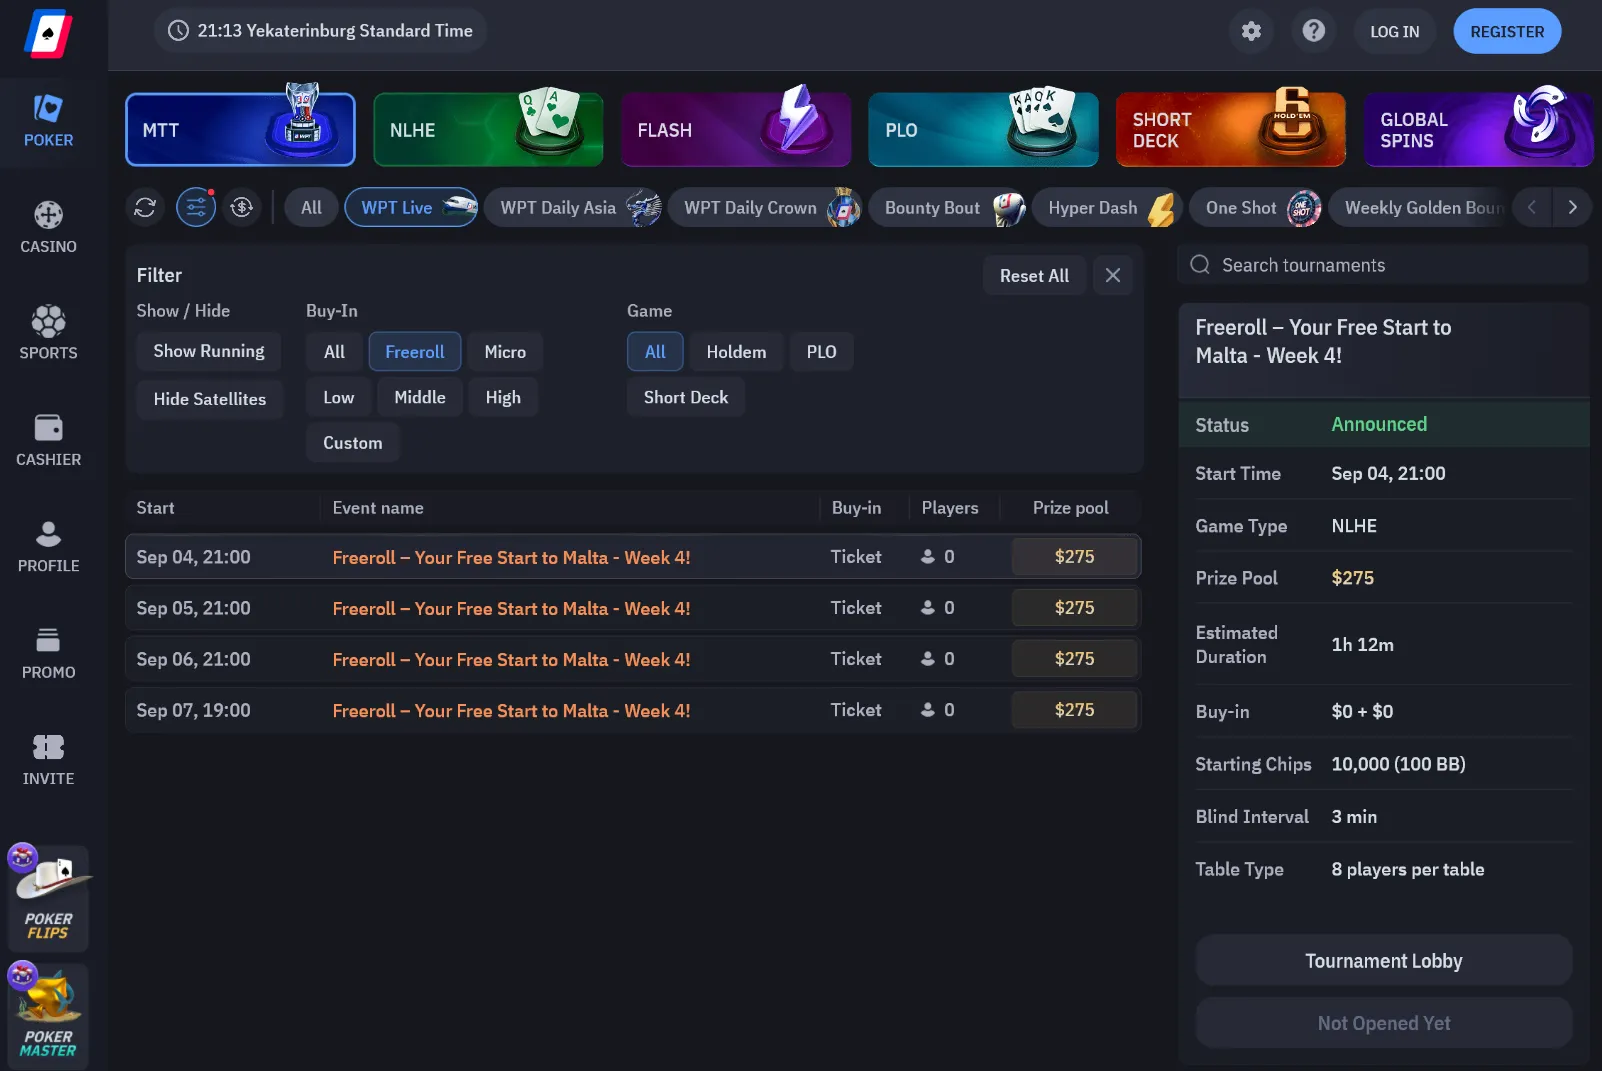Select Micro buy-in filter
This screenshot has width=1602, height=1071.
[505, 352]
